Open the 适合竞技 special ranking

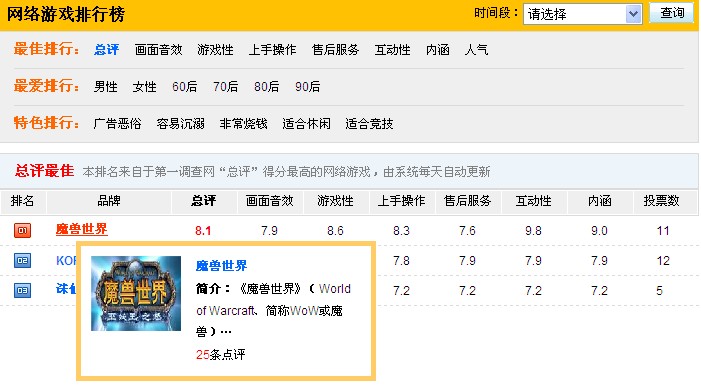(369, 123)
